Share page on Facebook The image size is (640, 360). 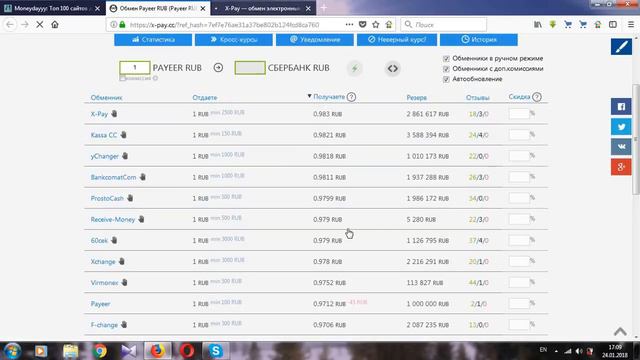(621, 107)
